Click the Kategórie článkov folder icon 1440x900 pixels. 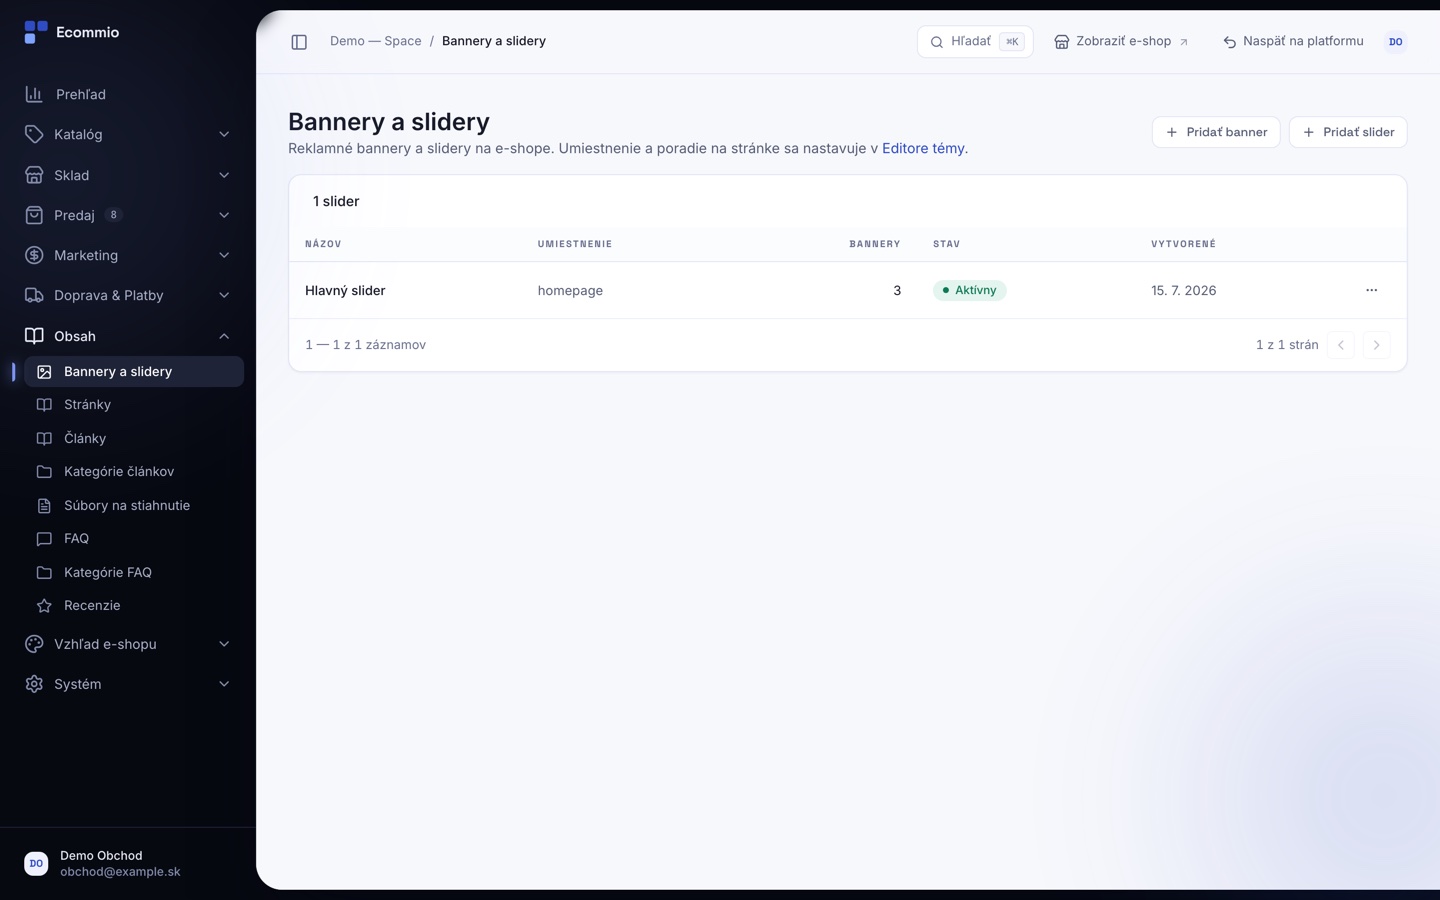pyautogui.click(x=44, y=471)
